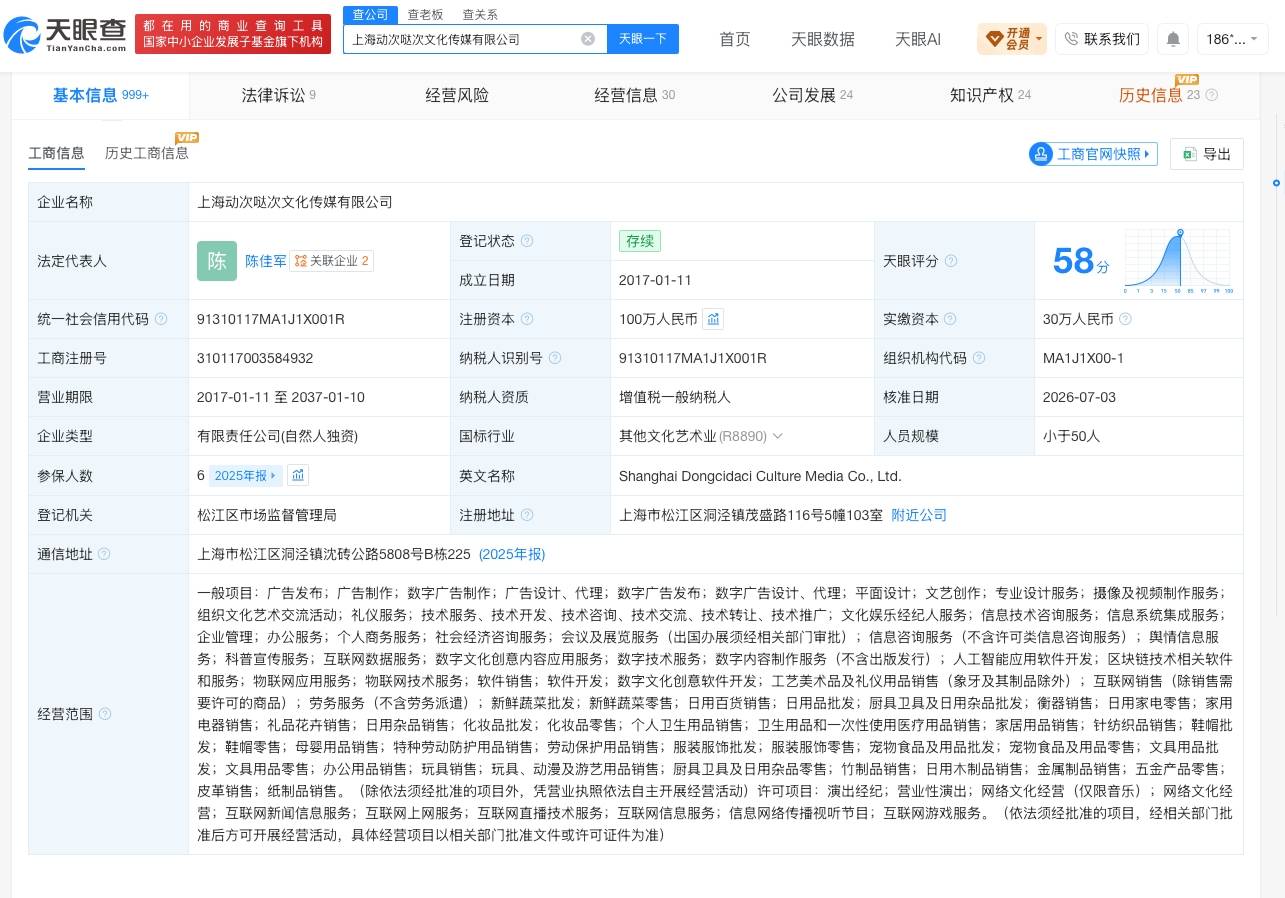Click help icon next to 历史信息 tab
The width and height of the screenshot is (1285, 898).
coord(1212,95)
